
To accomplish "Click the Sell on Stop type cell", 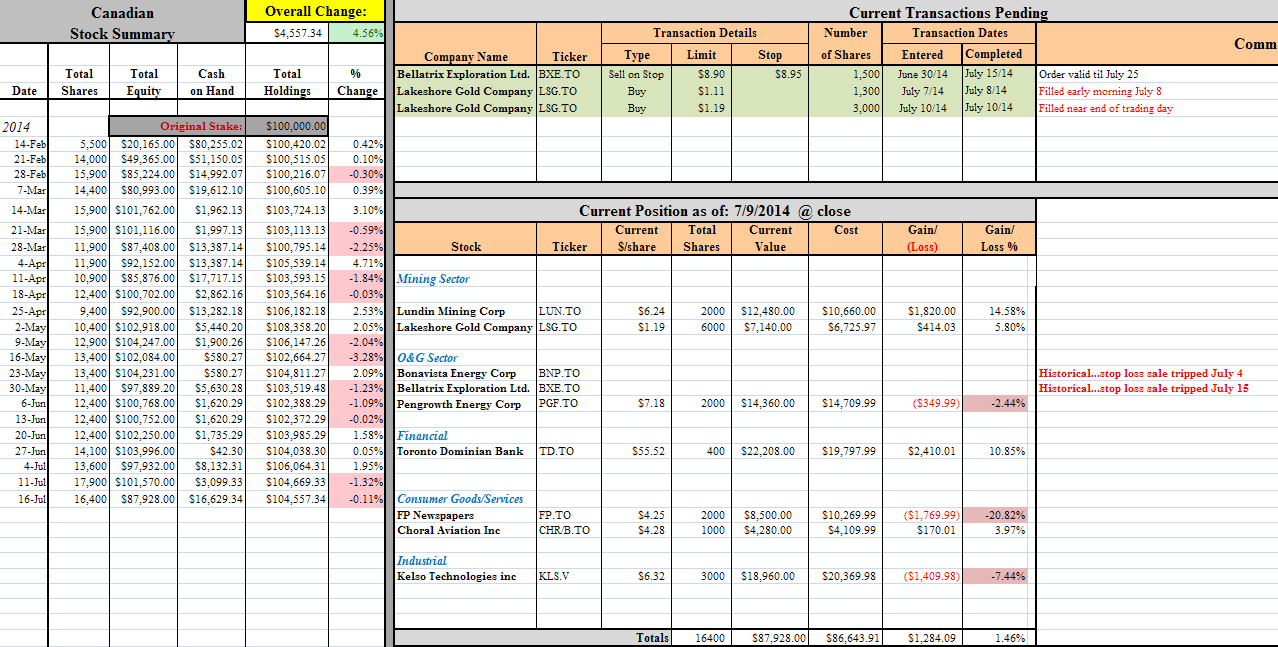I will coord(636,74).
